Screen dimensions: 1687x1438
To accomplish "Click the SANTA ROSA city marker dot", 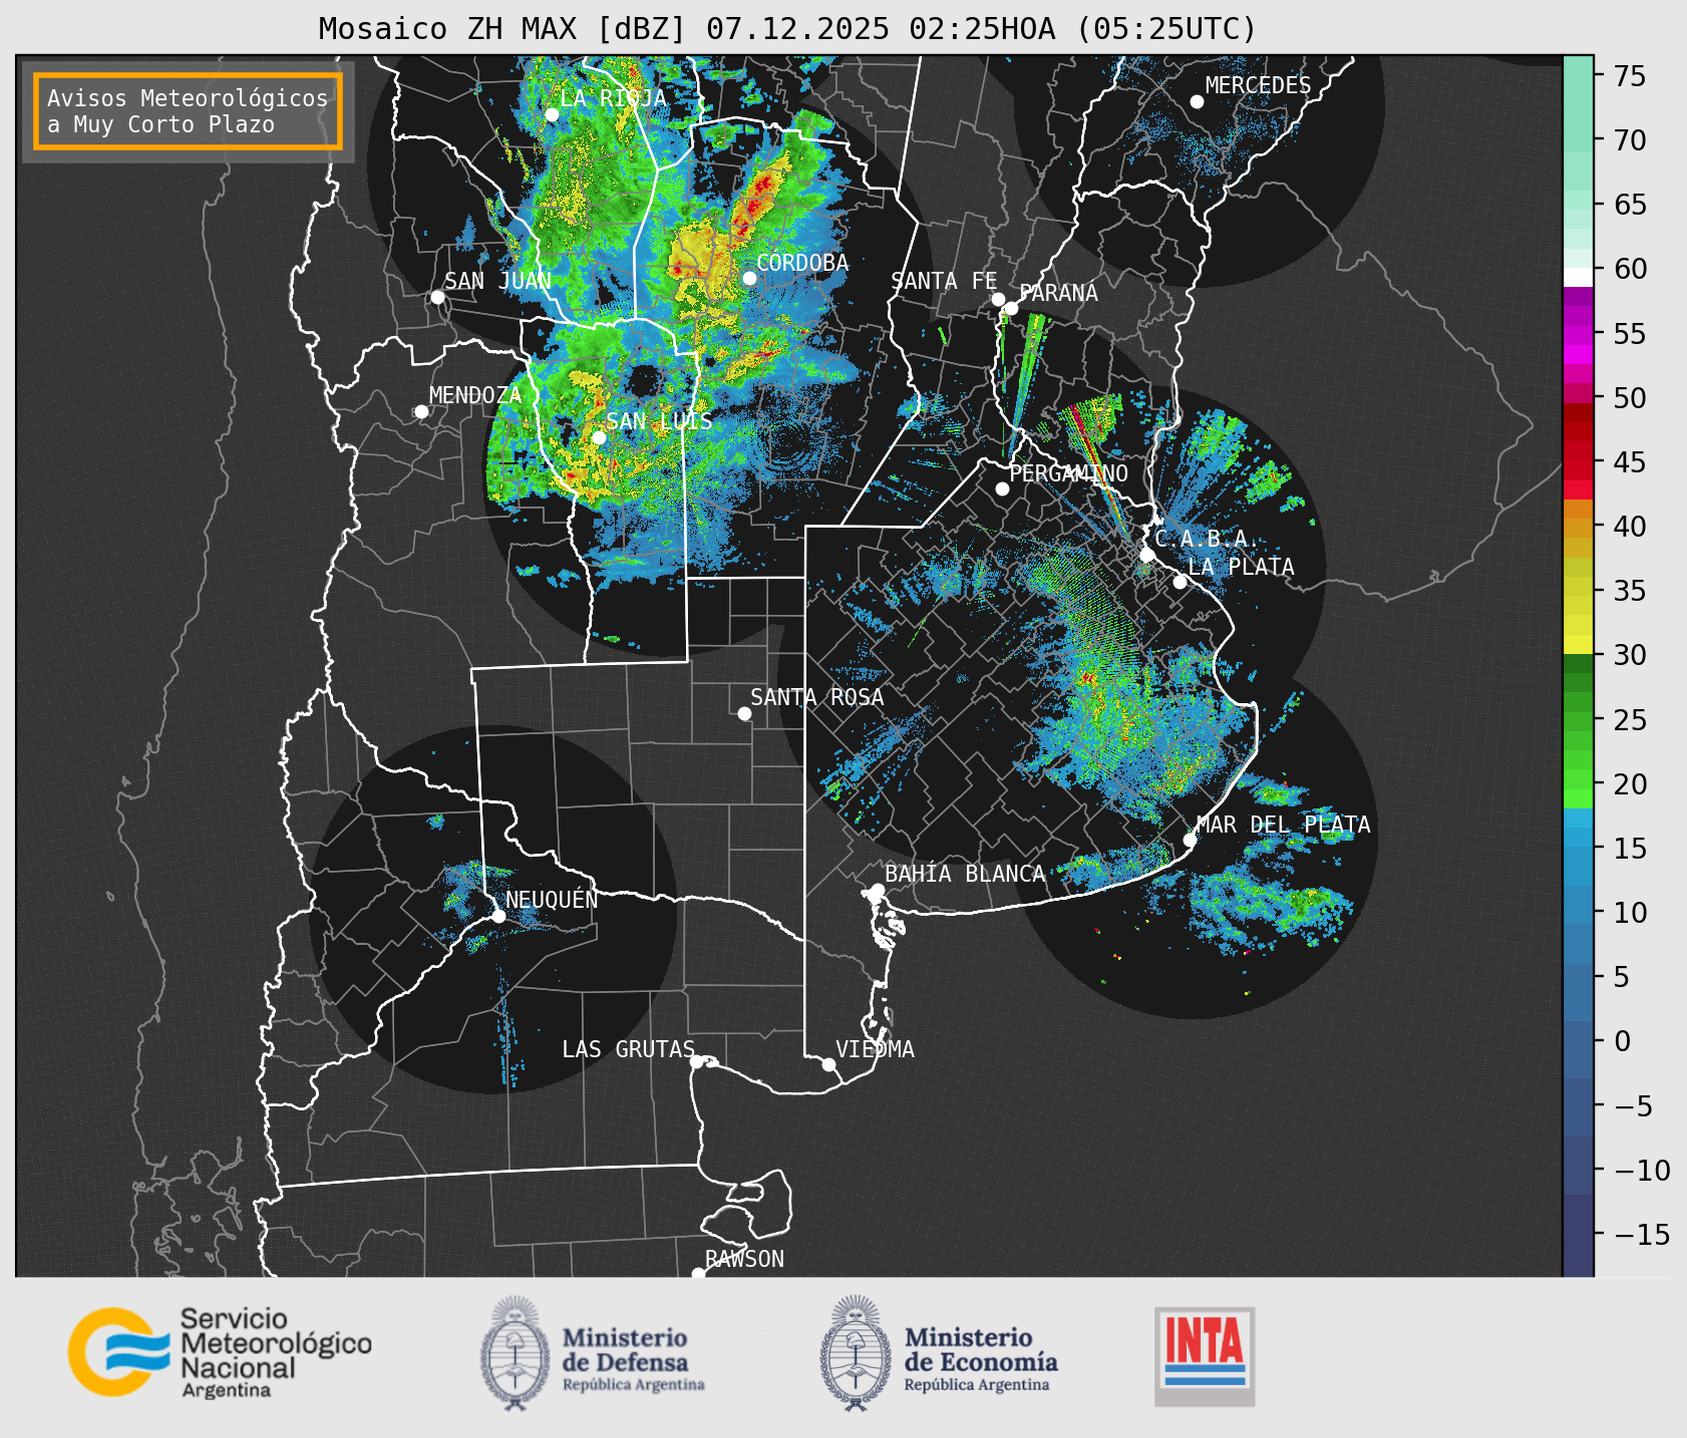I will pos(744,713).
